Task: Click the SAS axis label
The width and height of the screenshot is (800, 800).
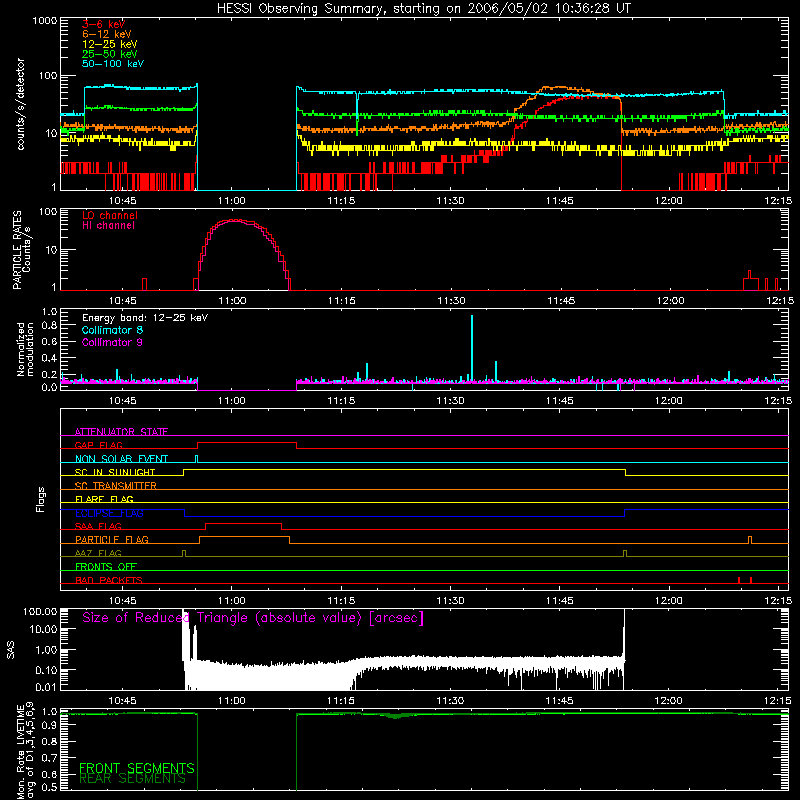Action: [11, 650]
